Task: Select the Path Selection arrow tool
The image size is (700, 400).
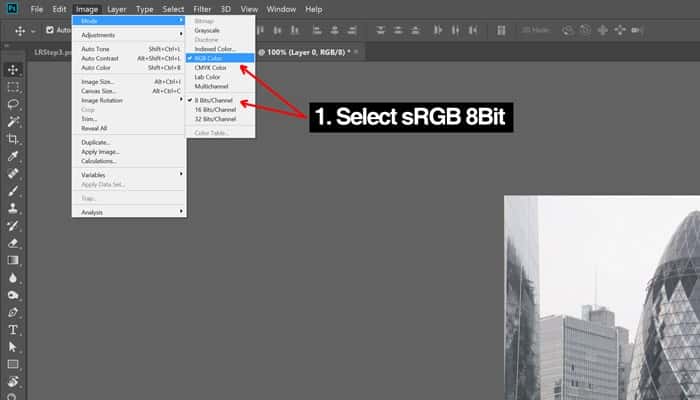Action: click(13, 347)
